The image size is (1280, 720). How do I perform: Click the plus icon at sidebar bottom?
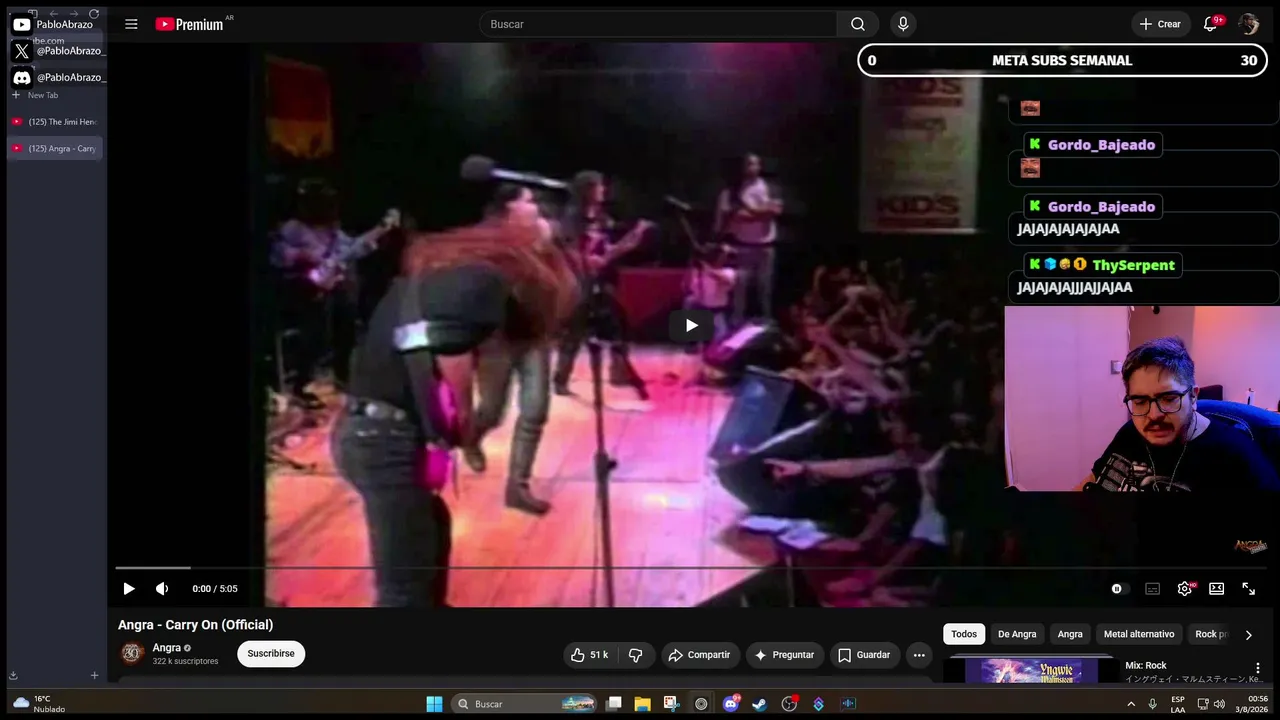click(94, 675)
